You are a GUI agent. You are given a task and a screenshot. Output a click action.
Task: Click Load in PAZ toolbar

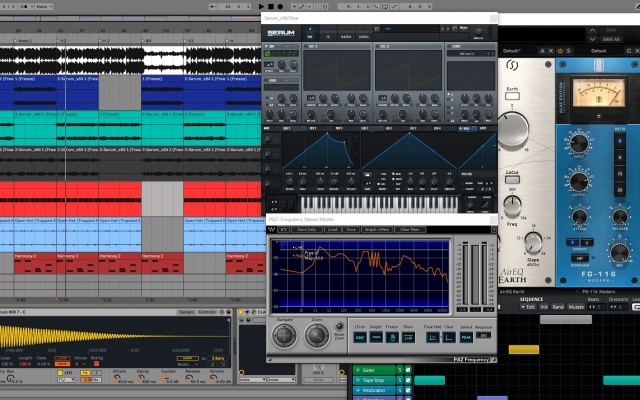point(332,230)
